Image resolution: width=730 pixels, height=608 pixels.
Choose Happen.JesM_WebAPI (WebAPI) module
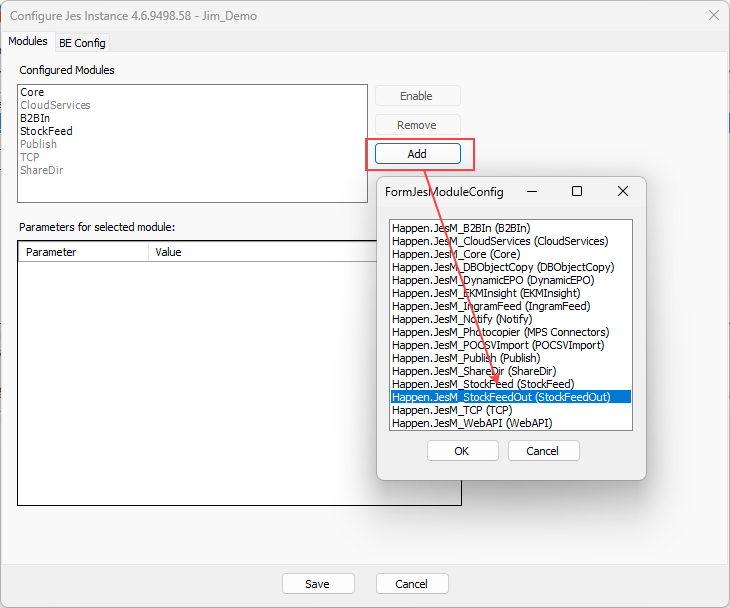tap(511, 423)
